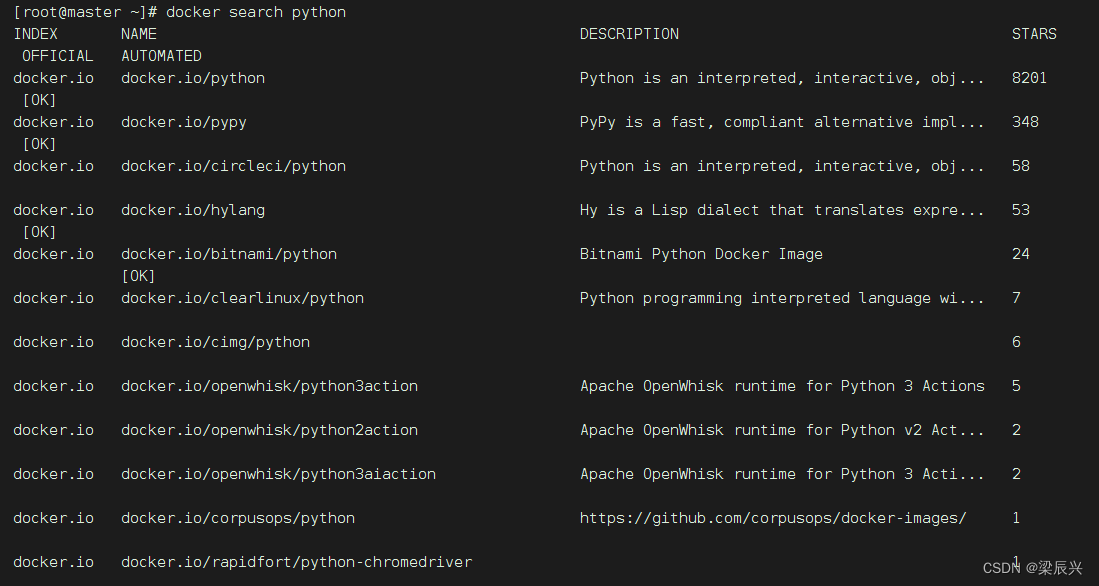Click the docker.io/bitnami/python entry

[229, 254]
